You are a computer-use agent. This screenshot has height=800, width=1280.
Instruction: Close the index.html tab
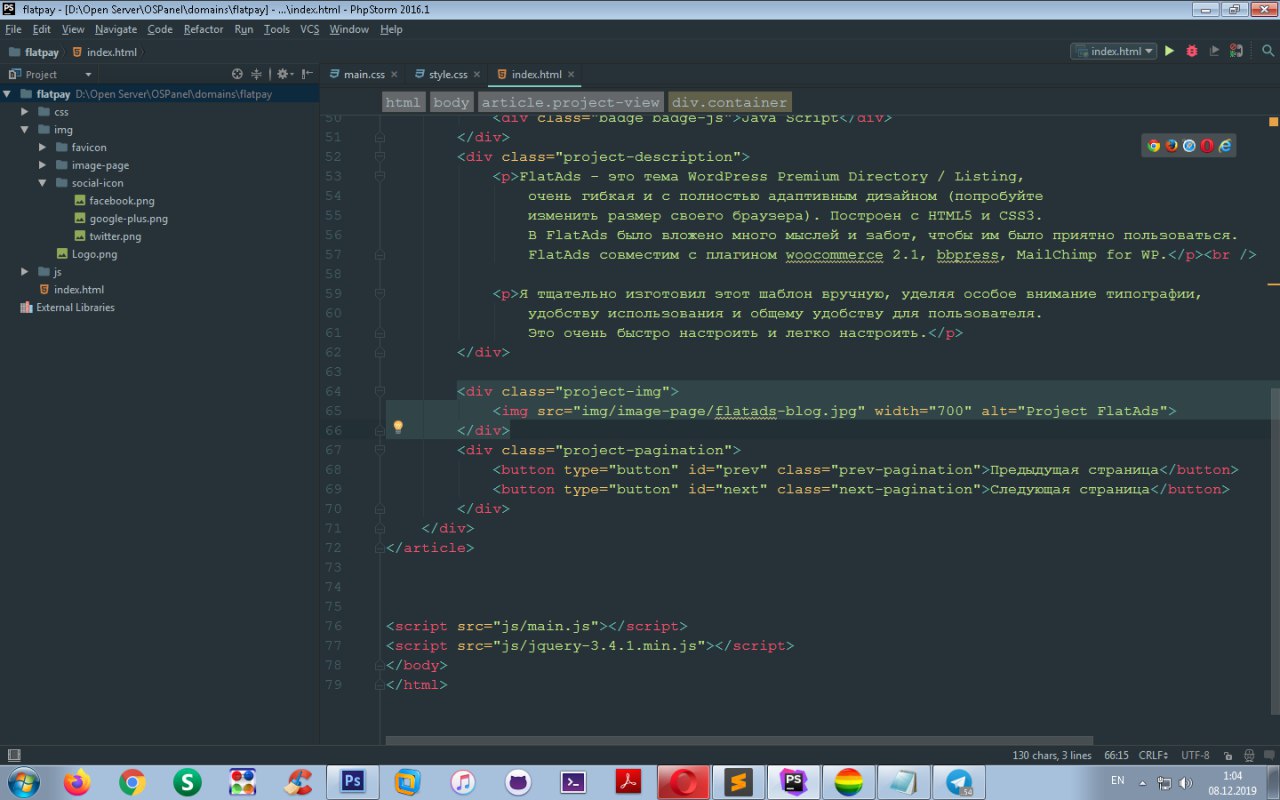(571, 74)
